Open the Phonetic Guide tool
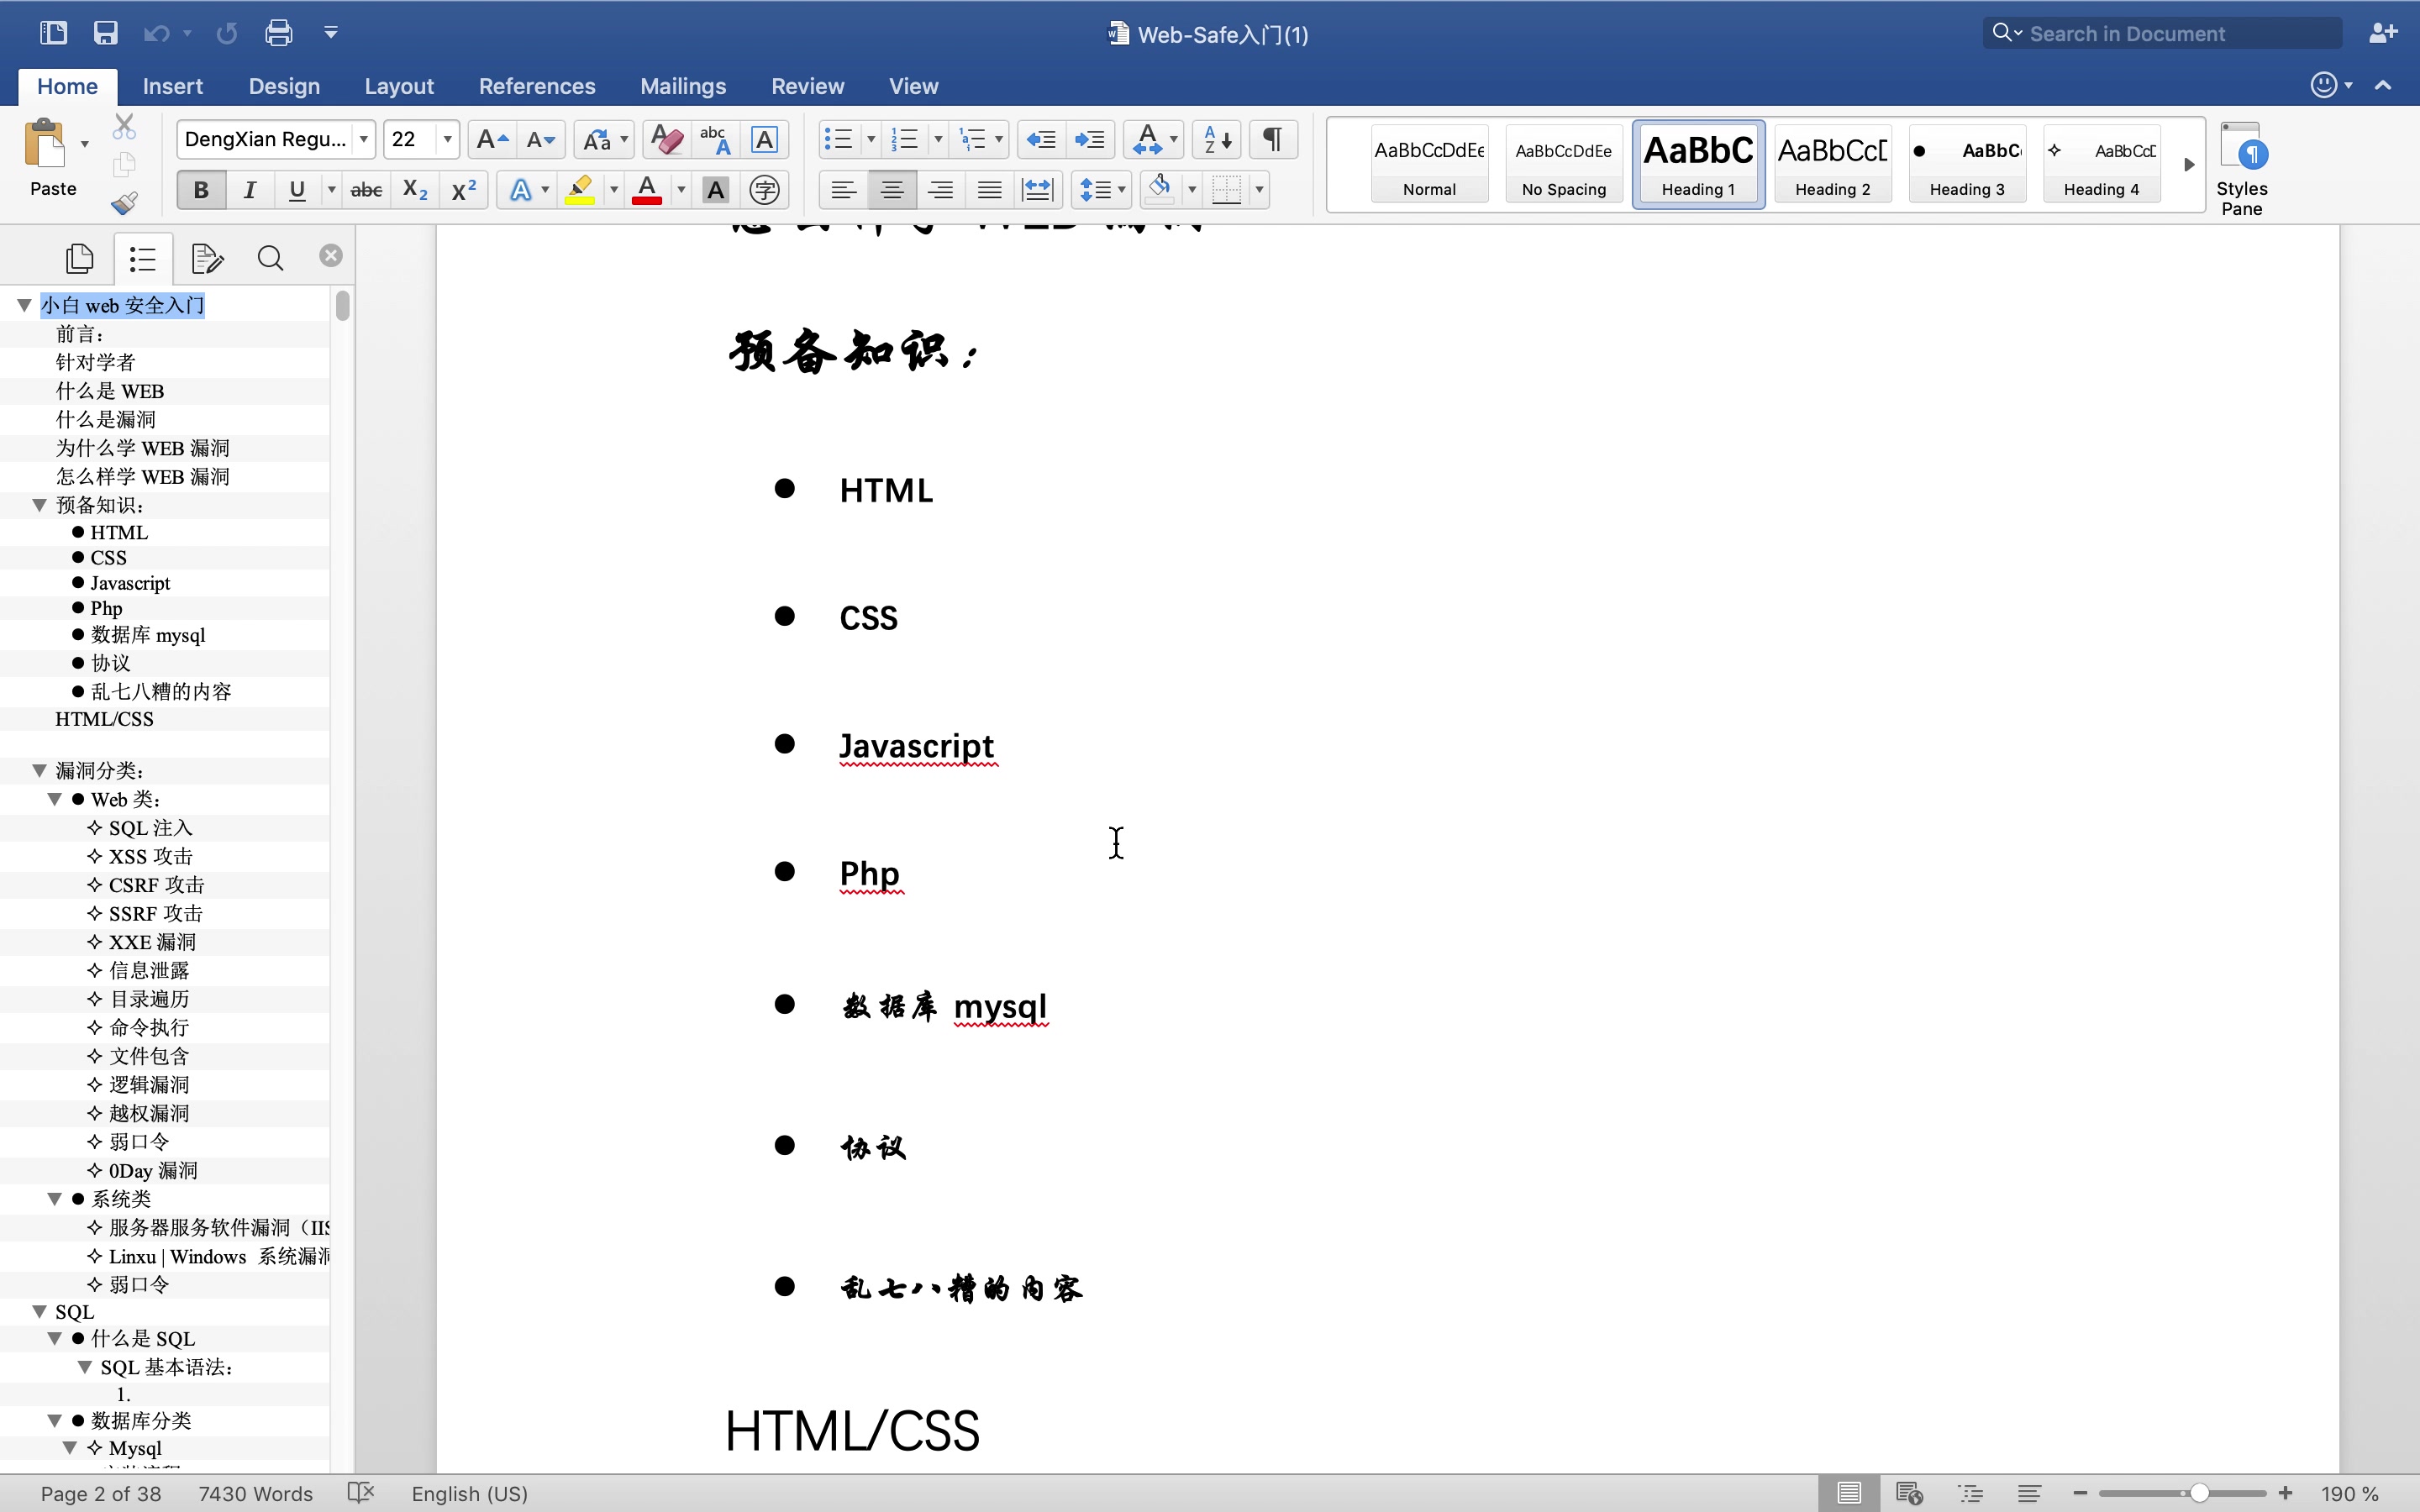The height and width of the screenshot is (1512, 2420). (763, 189)
